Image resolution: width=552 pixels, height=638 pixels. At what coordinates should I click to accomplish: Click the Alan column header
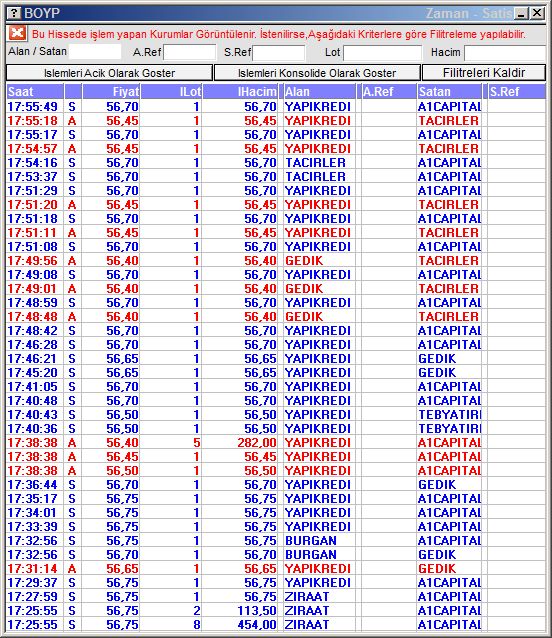(319, 92)
